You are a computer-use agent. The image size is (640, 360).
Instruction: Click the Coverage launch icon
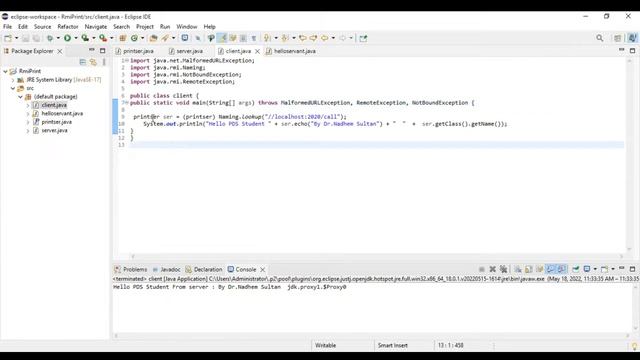(x=85, y=38)
